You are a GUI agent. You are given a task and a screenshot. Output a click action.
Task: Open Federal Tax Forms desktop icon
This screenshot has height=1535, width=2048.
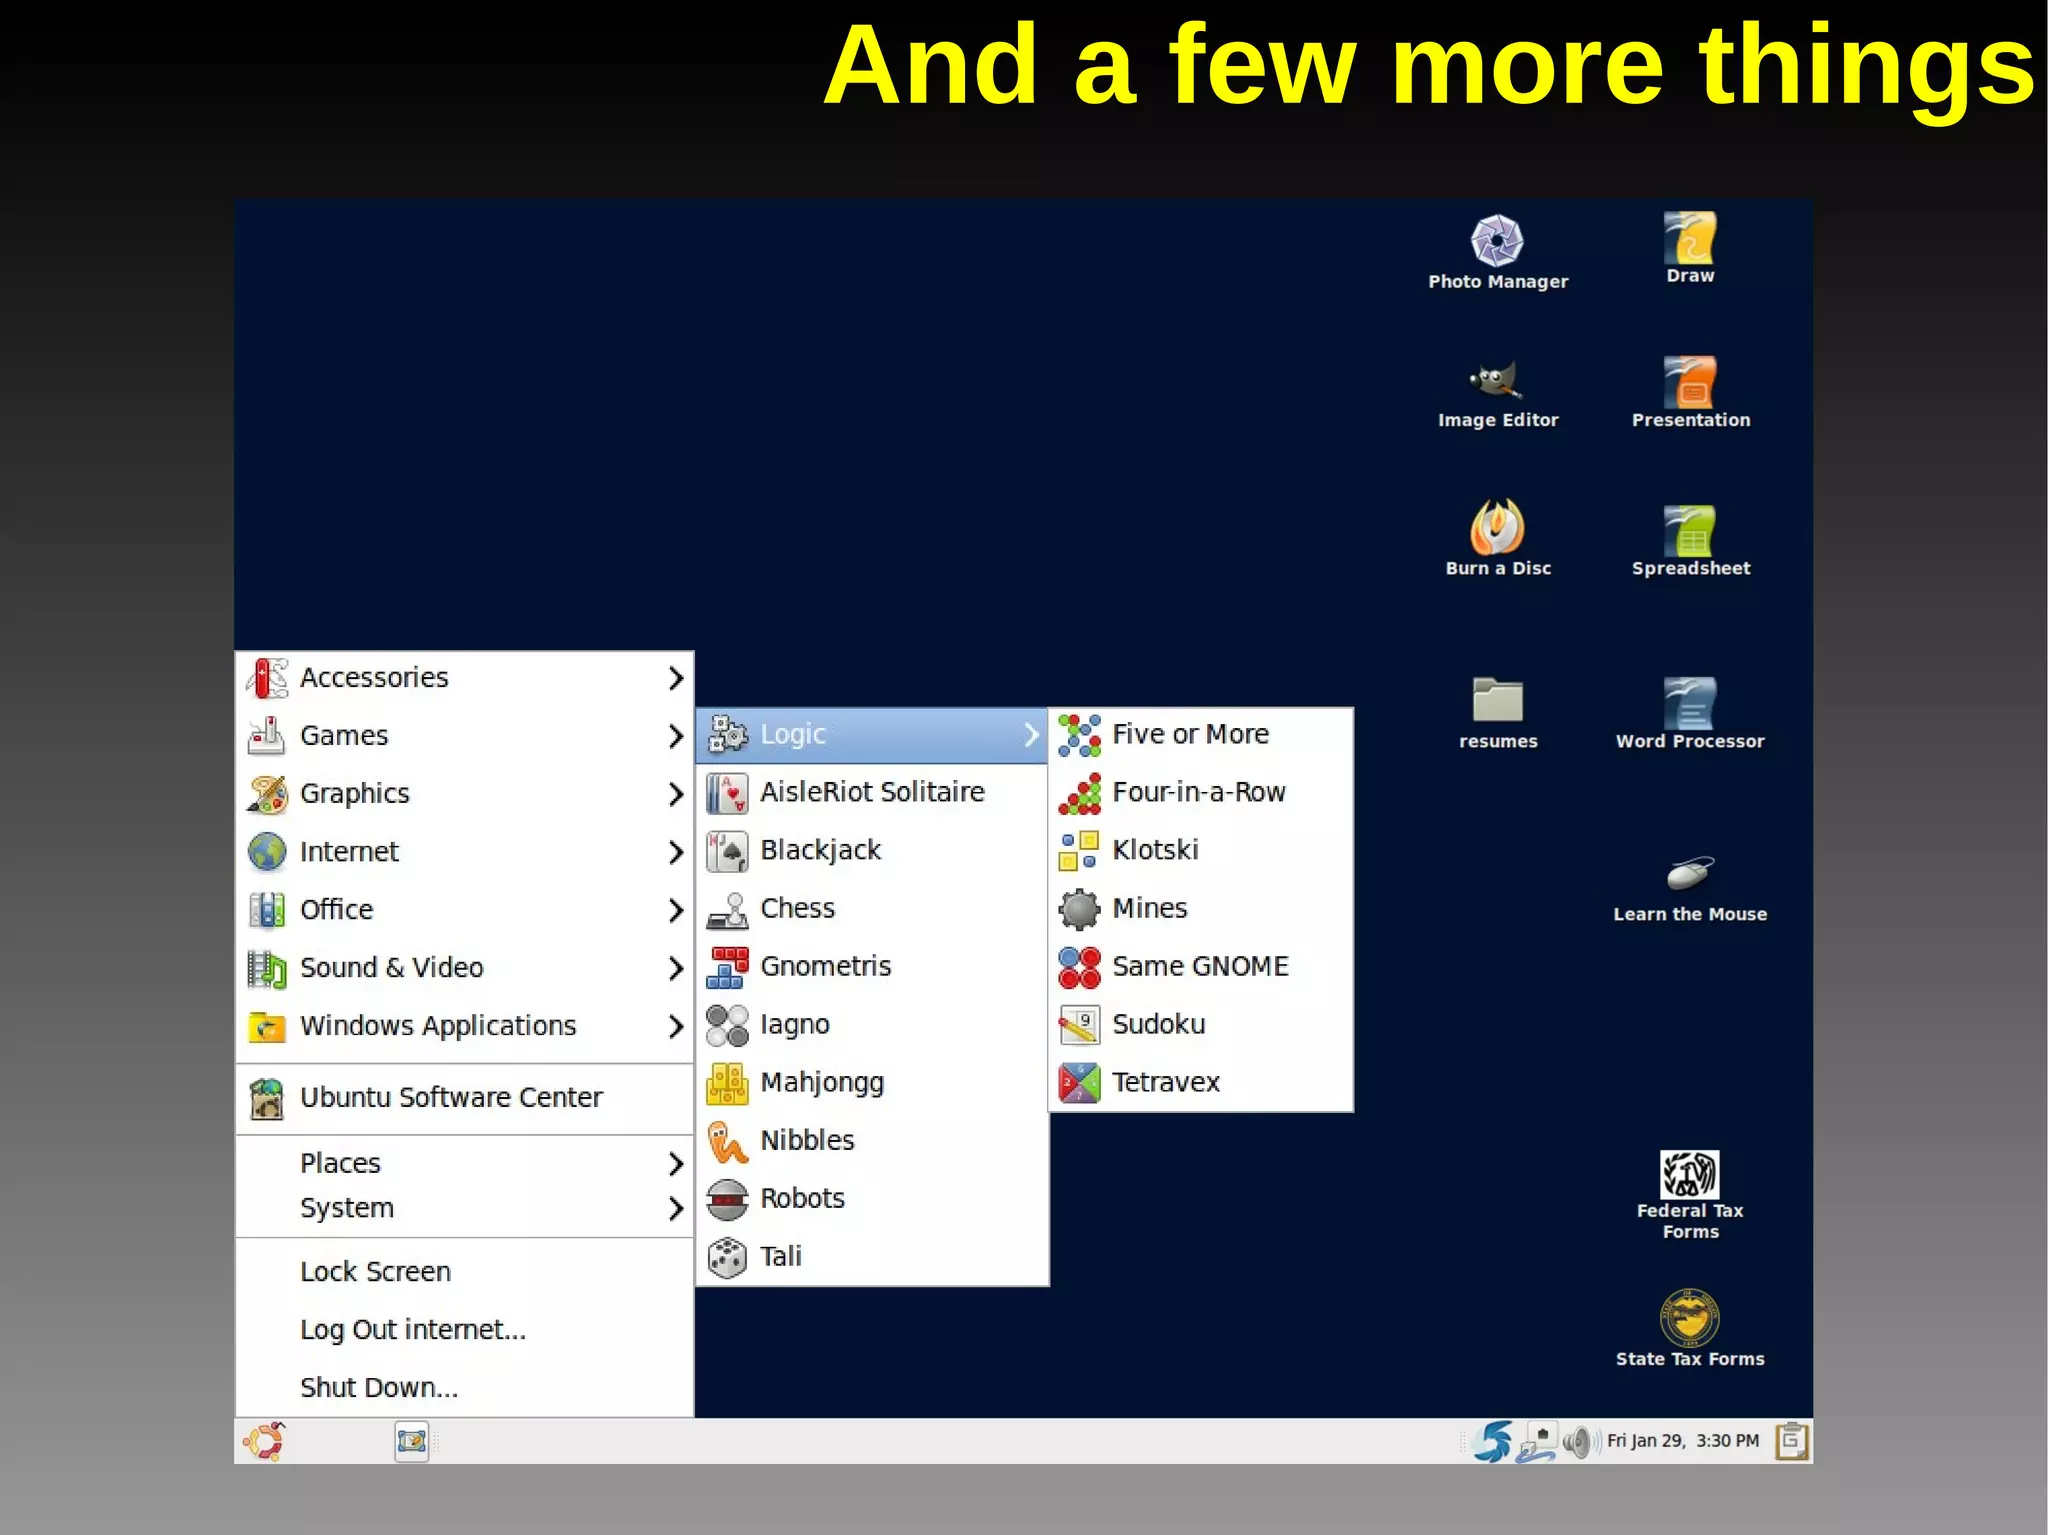point(1689,1175)
